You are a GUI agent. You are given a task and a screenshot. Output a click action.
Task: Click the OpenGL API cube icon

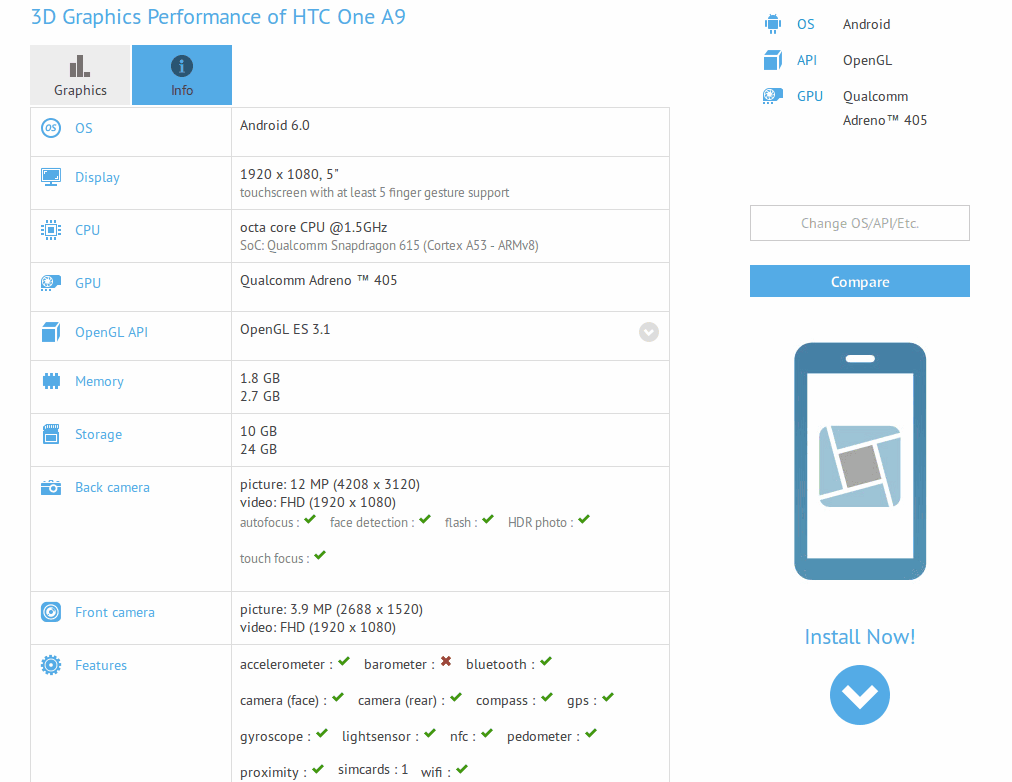[x=51, y=332]
